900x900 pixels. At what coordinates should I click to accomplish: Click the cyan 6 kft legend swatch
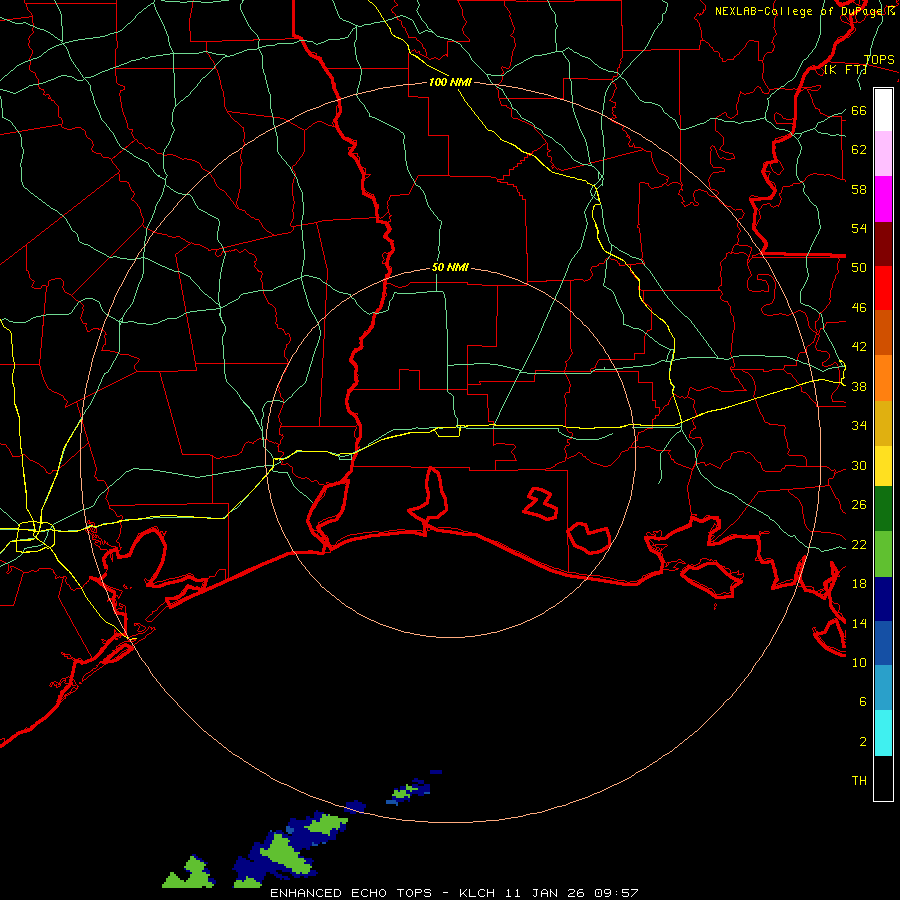883,733
